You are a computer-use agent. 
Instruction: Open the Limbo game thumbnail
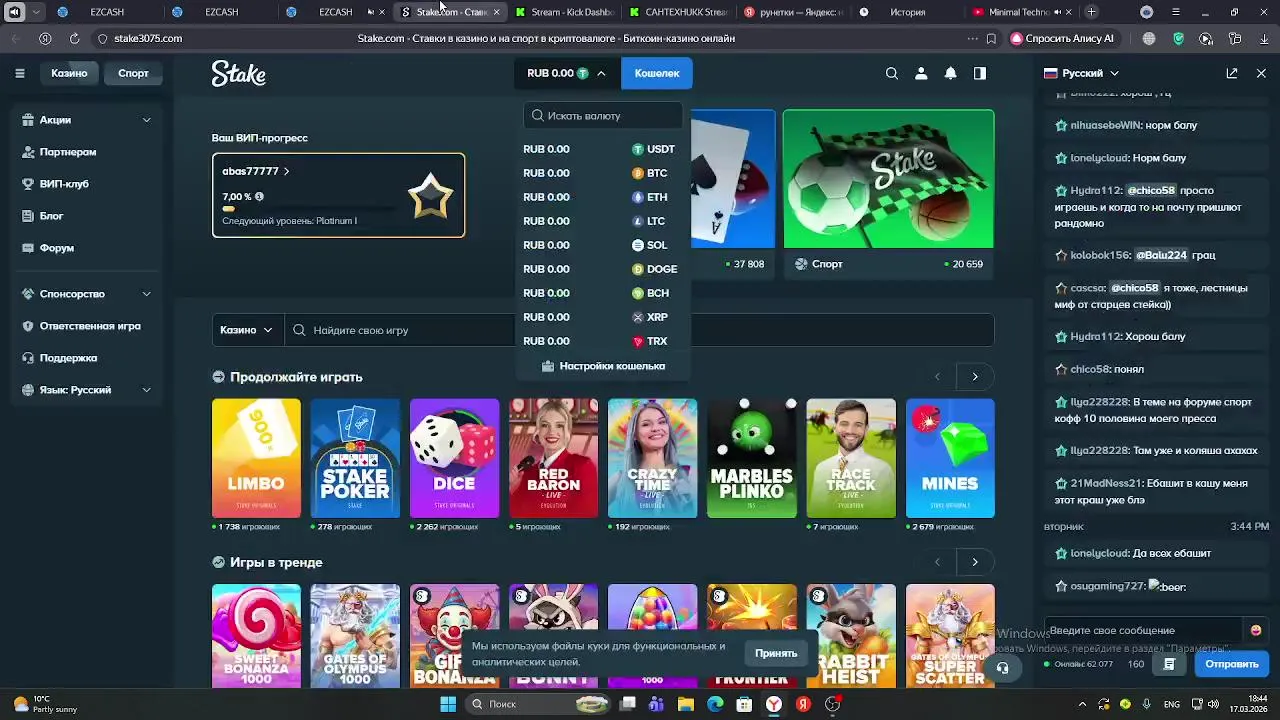256,458
